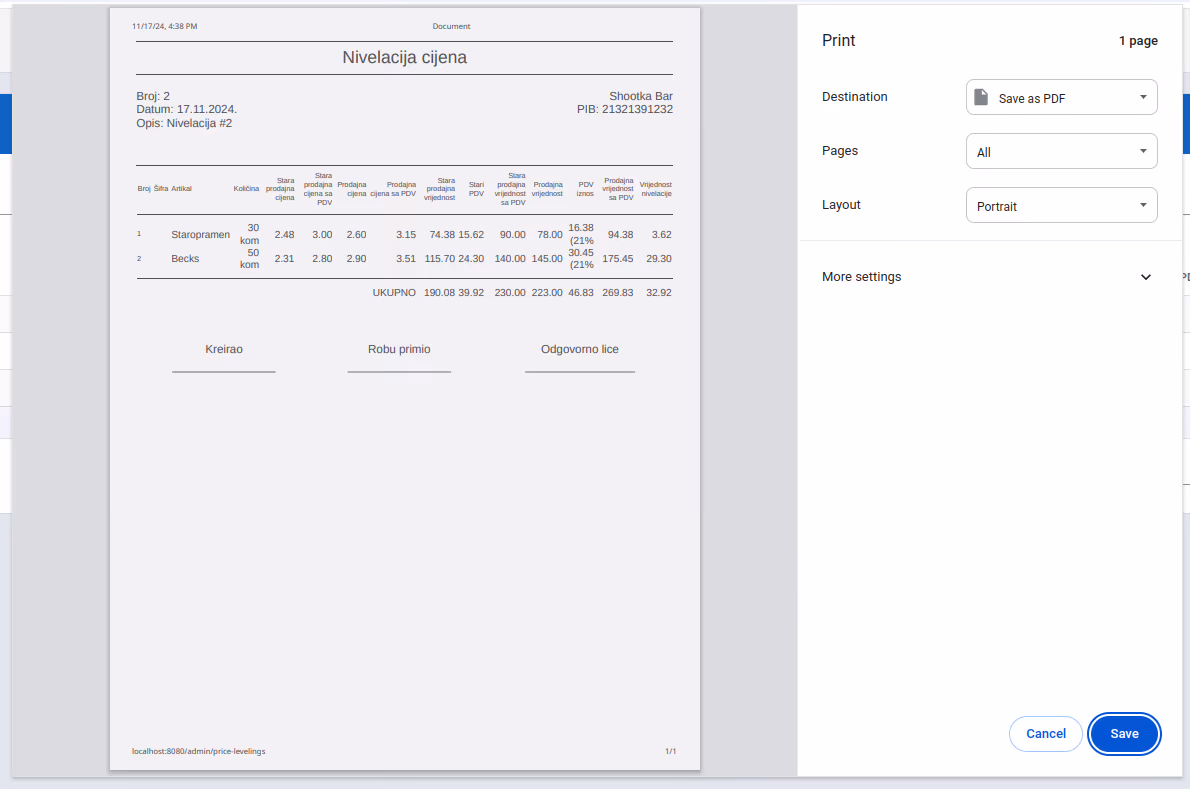1190x789 pixels.
Task: Click the print preview page thumbnail
Action: coord(405,389)
